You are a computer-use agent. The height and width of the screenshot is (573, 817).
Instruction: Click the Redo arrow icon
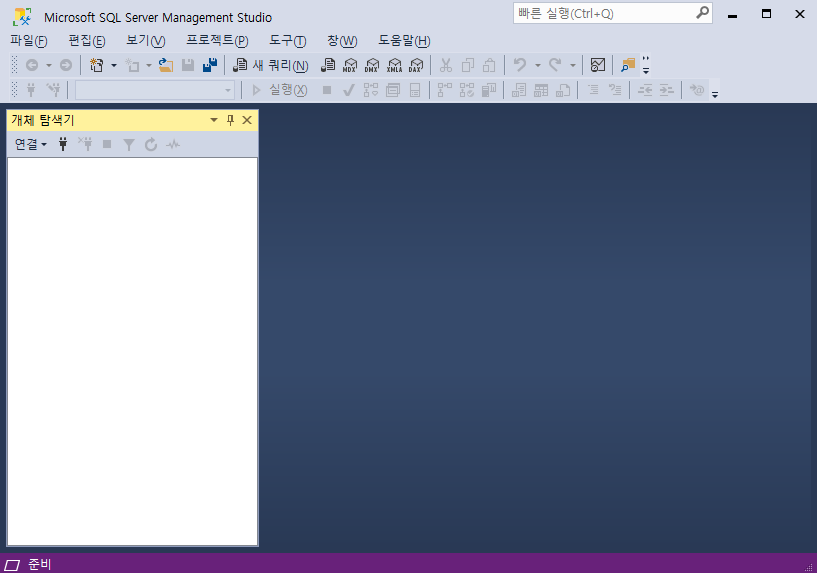point(555,65)
